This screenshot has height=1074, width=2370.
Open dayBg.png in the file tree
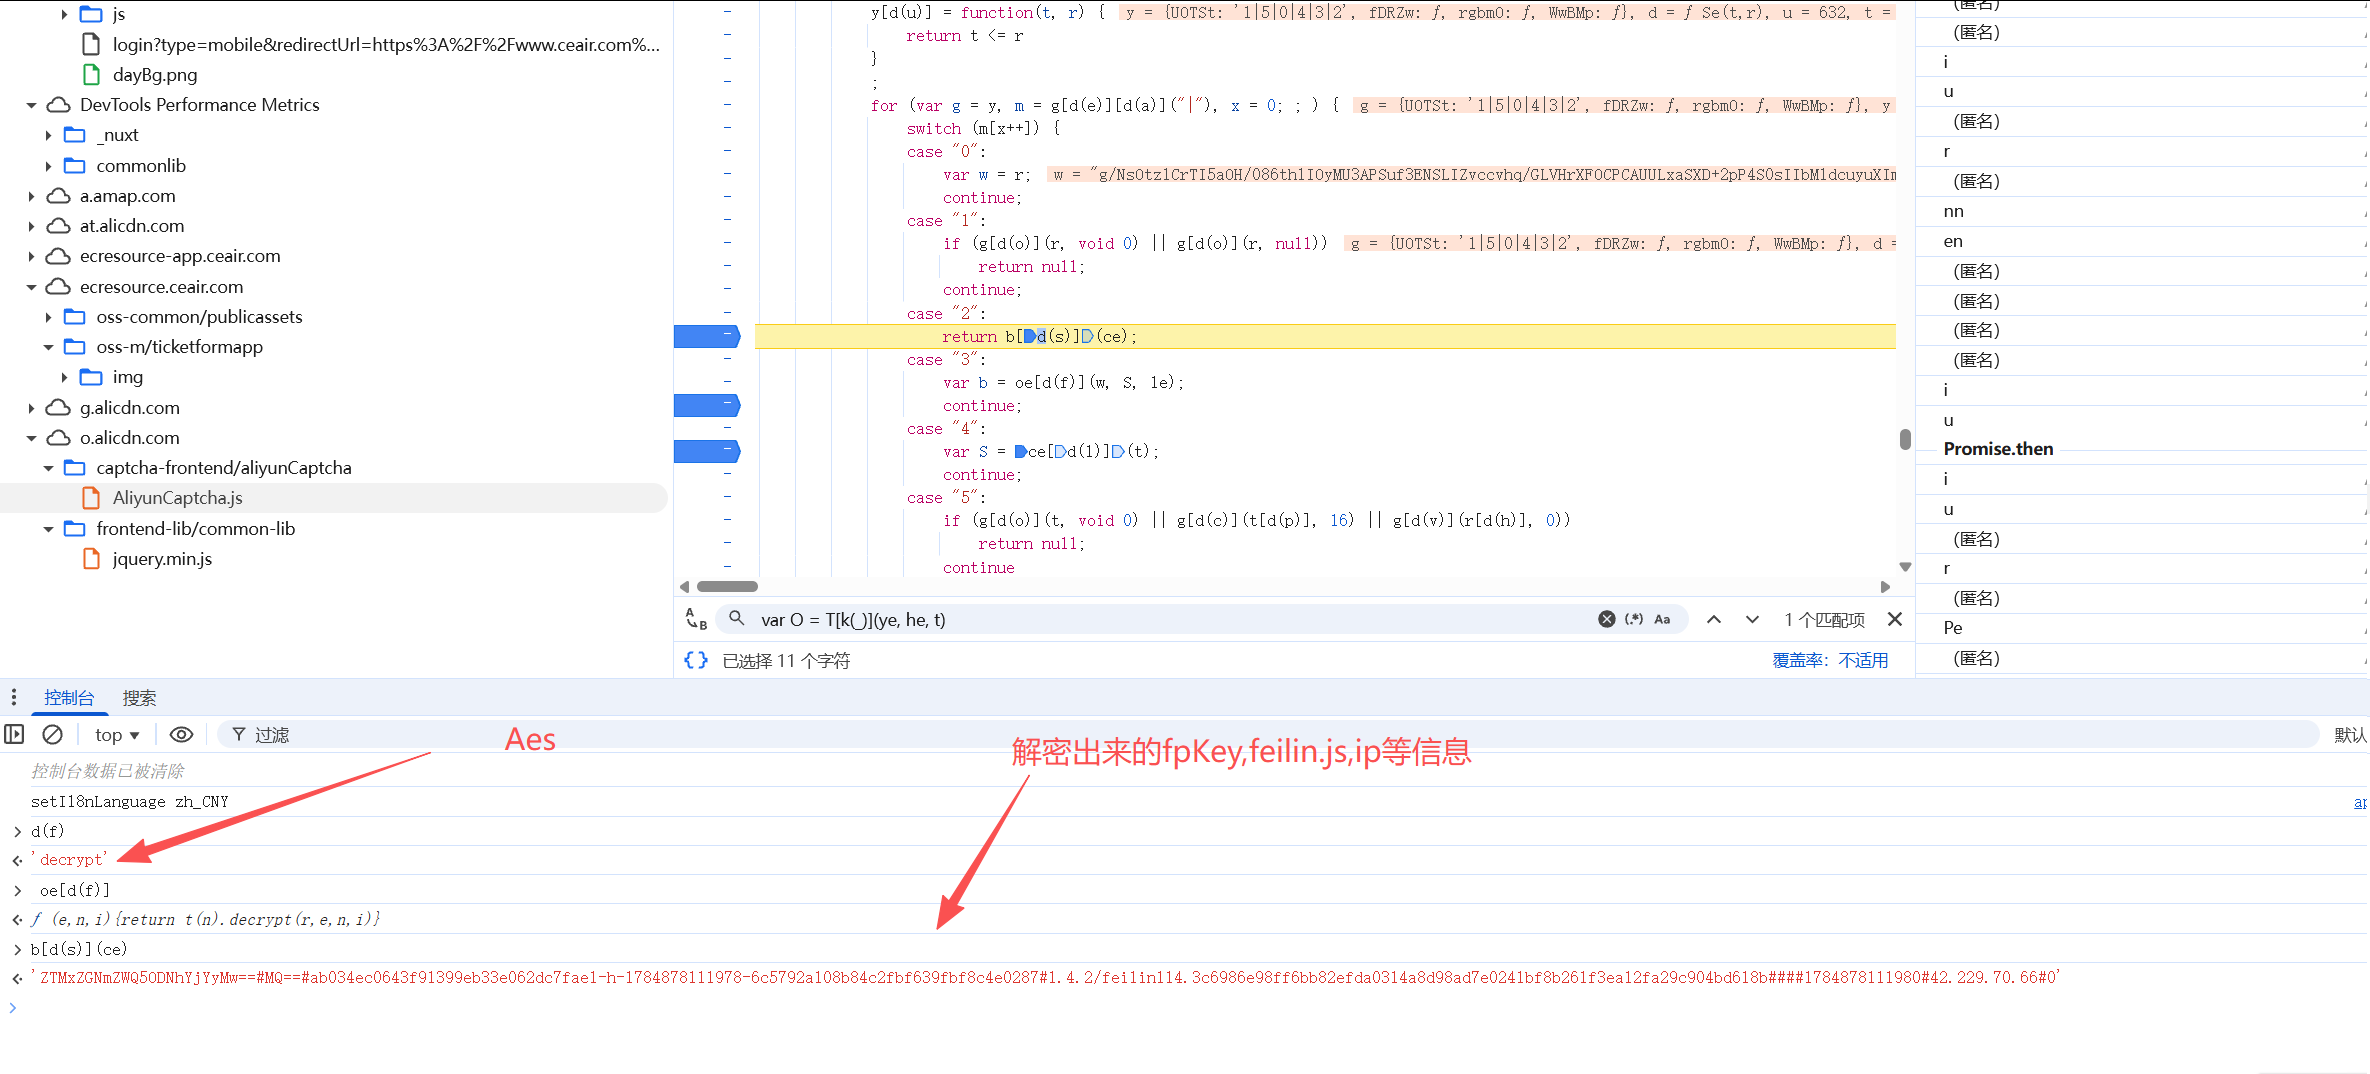pos(155,75)
